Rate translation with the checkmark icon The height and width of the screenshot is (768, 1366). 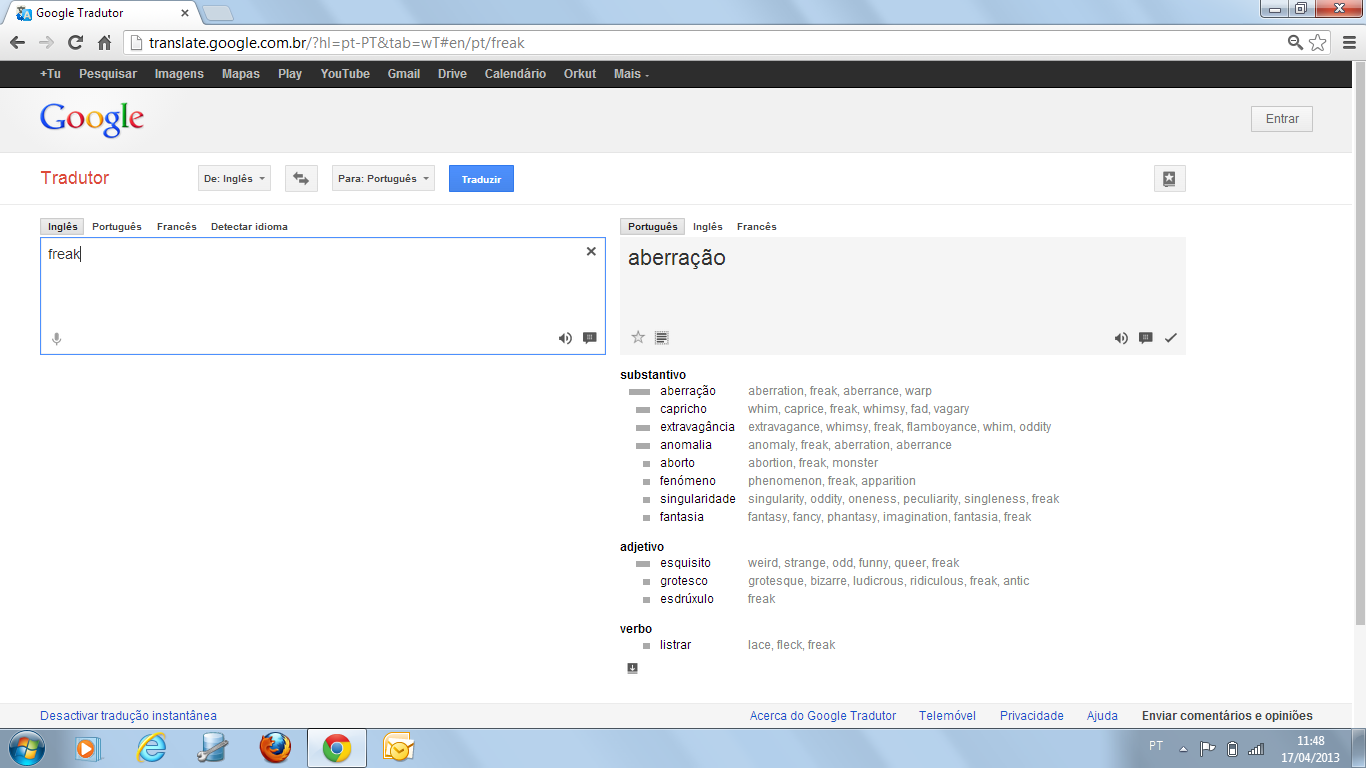pos(1171,338)
